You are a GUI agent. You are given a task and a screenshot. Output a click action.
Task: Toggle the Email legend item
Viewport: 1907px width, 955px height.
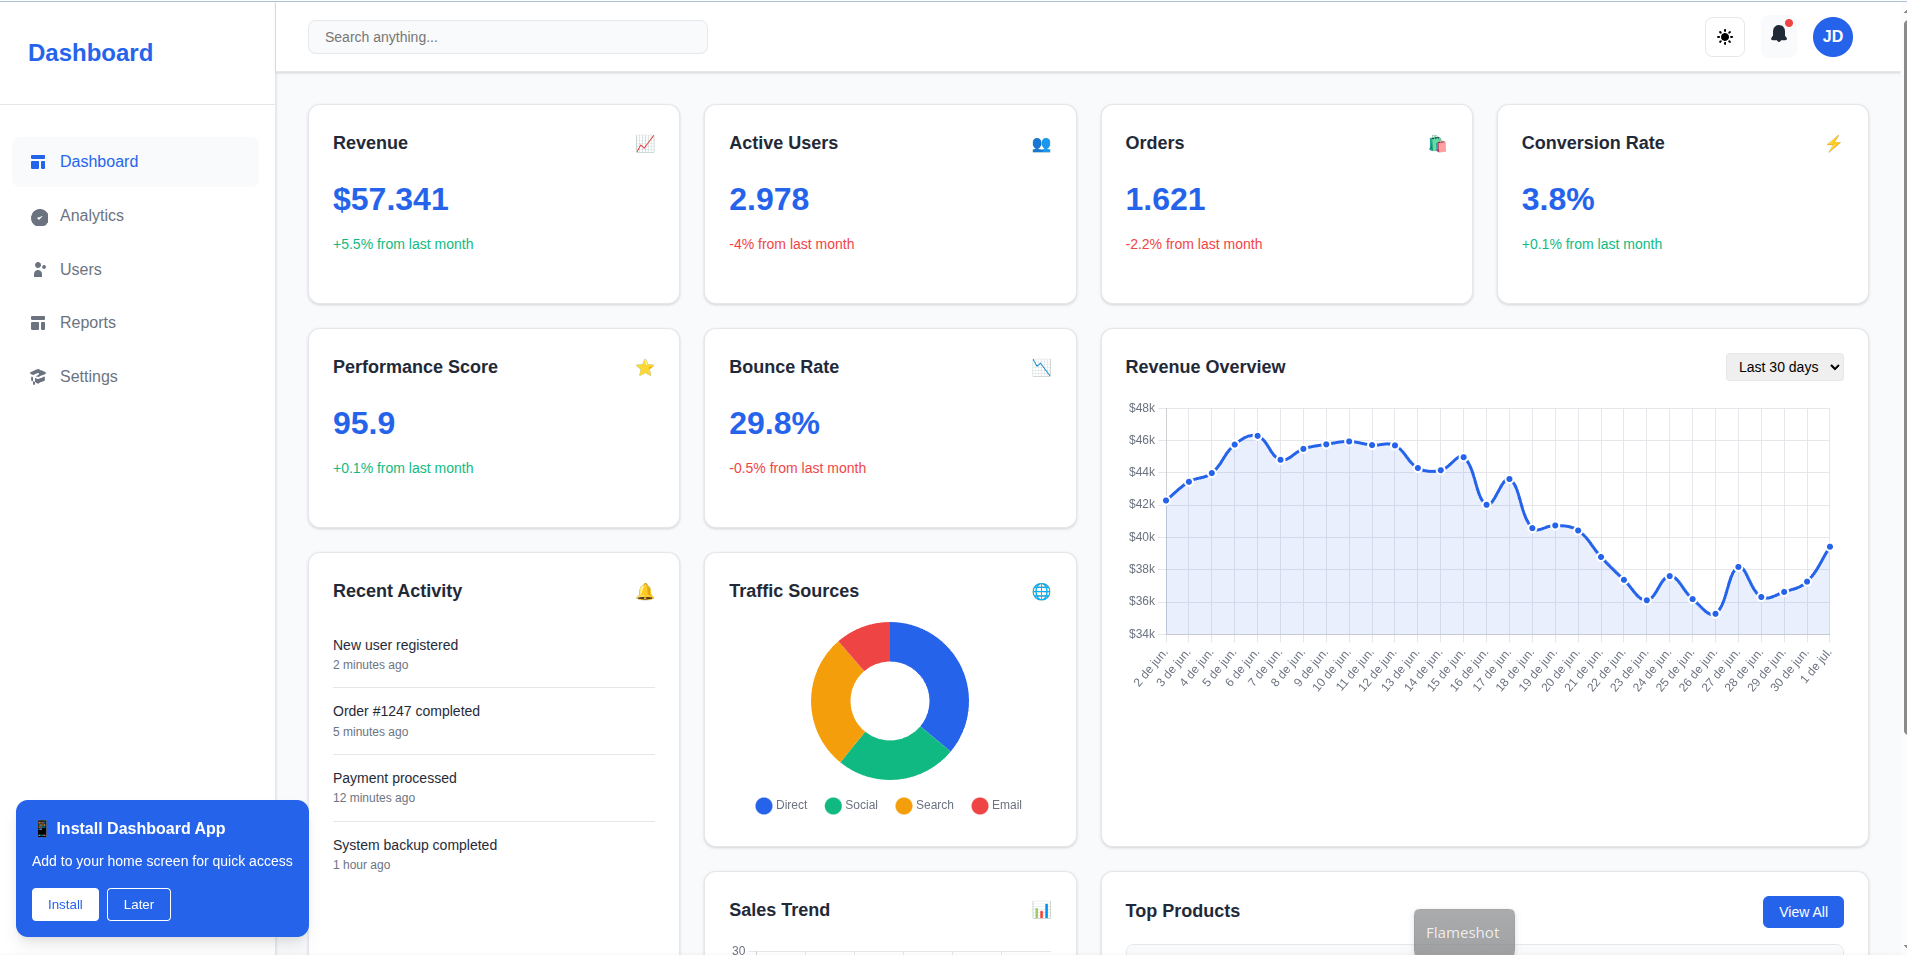click(x=996, y=805)
